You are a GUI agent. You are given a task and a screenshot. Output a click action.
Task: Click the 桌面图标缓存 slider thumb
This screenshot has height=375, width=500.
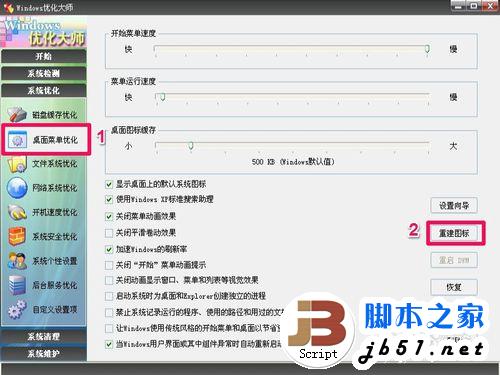point(191,146)
